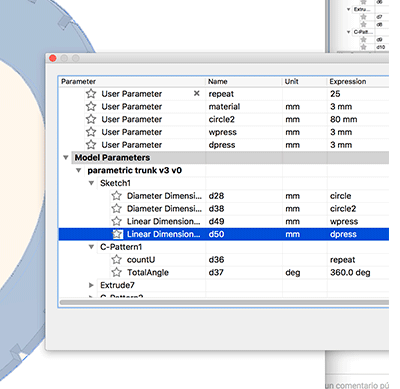
Task: Select the name cell 'dpress' in user parameters
Action: click(x=222, y=145)
